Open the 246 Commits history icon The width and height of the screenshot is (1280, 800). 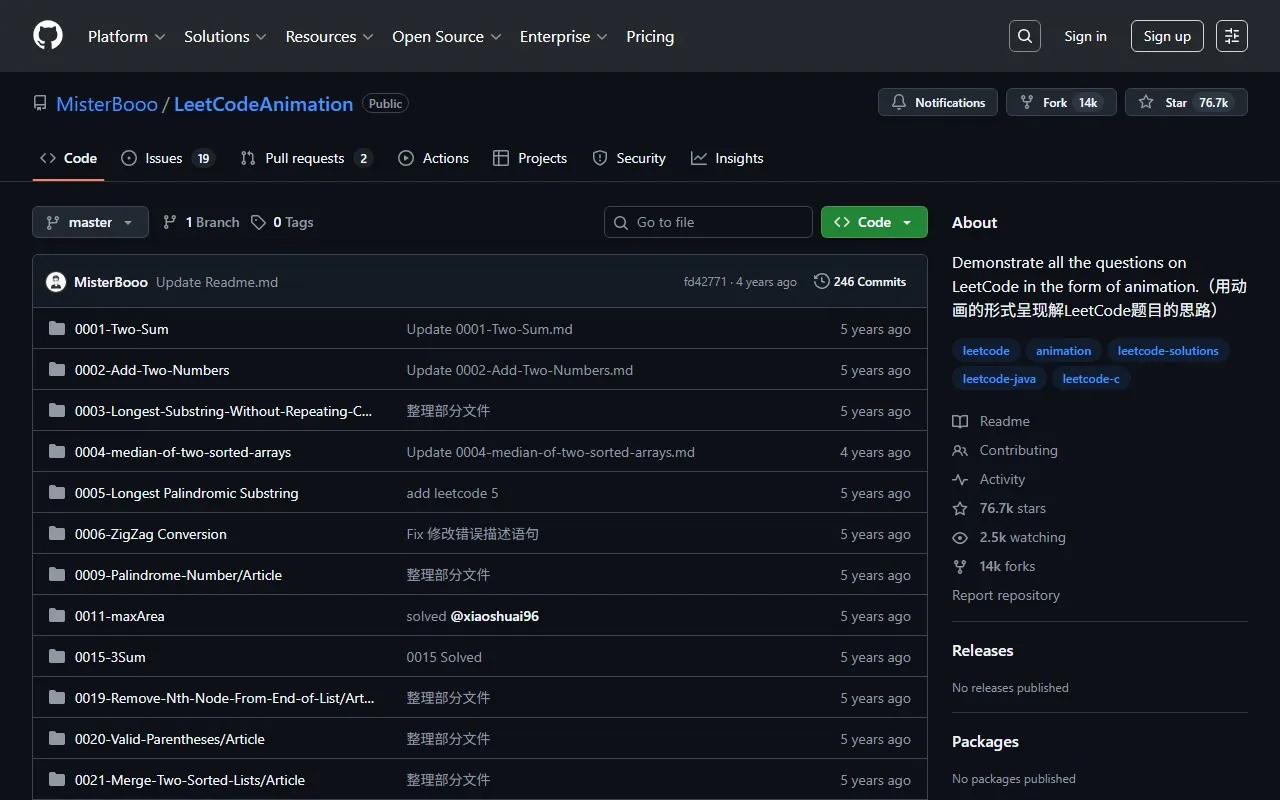click(822, 282)
